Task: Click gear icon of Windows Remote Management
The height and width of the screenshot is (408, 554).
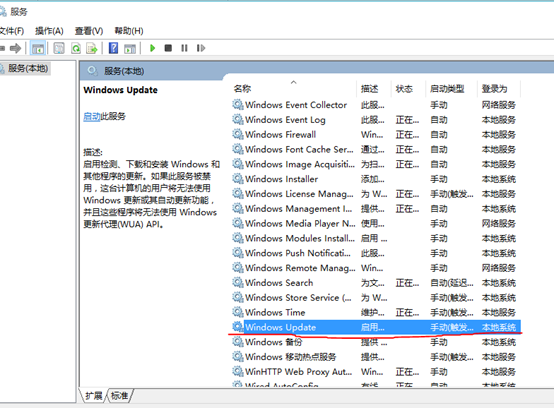Action: pos(238,268)
